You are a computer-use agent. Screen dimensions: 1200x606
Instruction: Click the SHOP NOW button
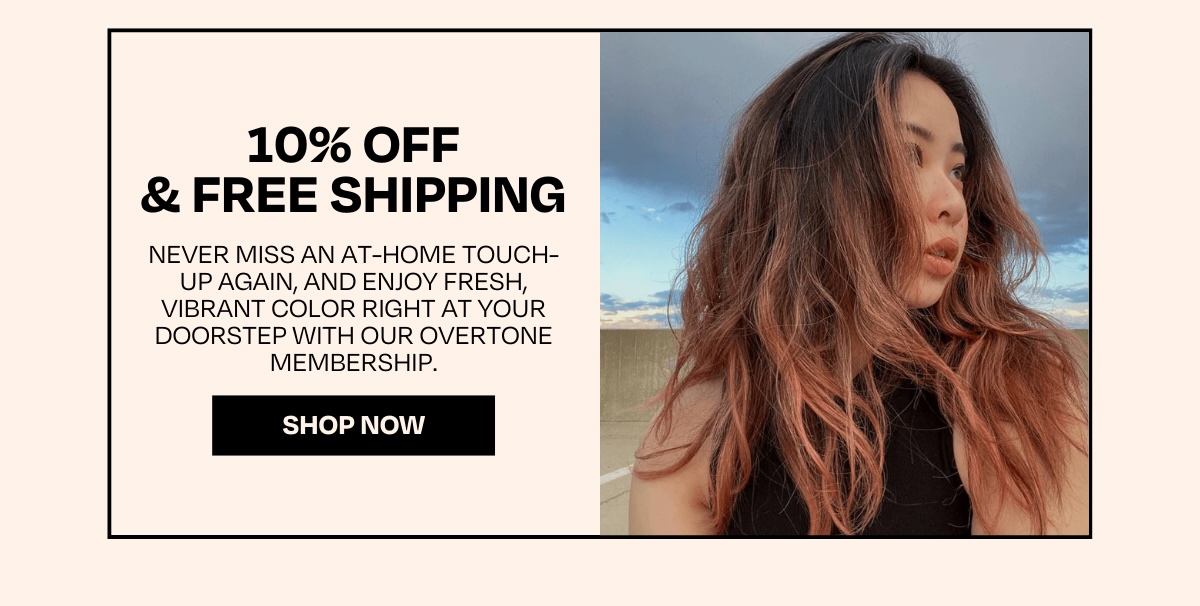[353, 425]
